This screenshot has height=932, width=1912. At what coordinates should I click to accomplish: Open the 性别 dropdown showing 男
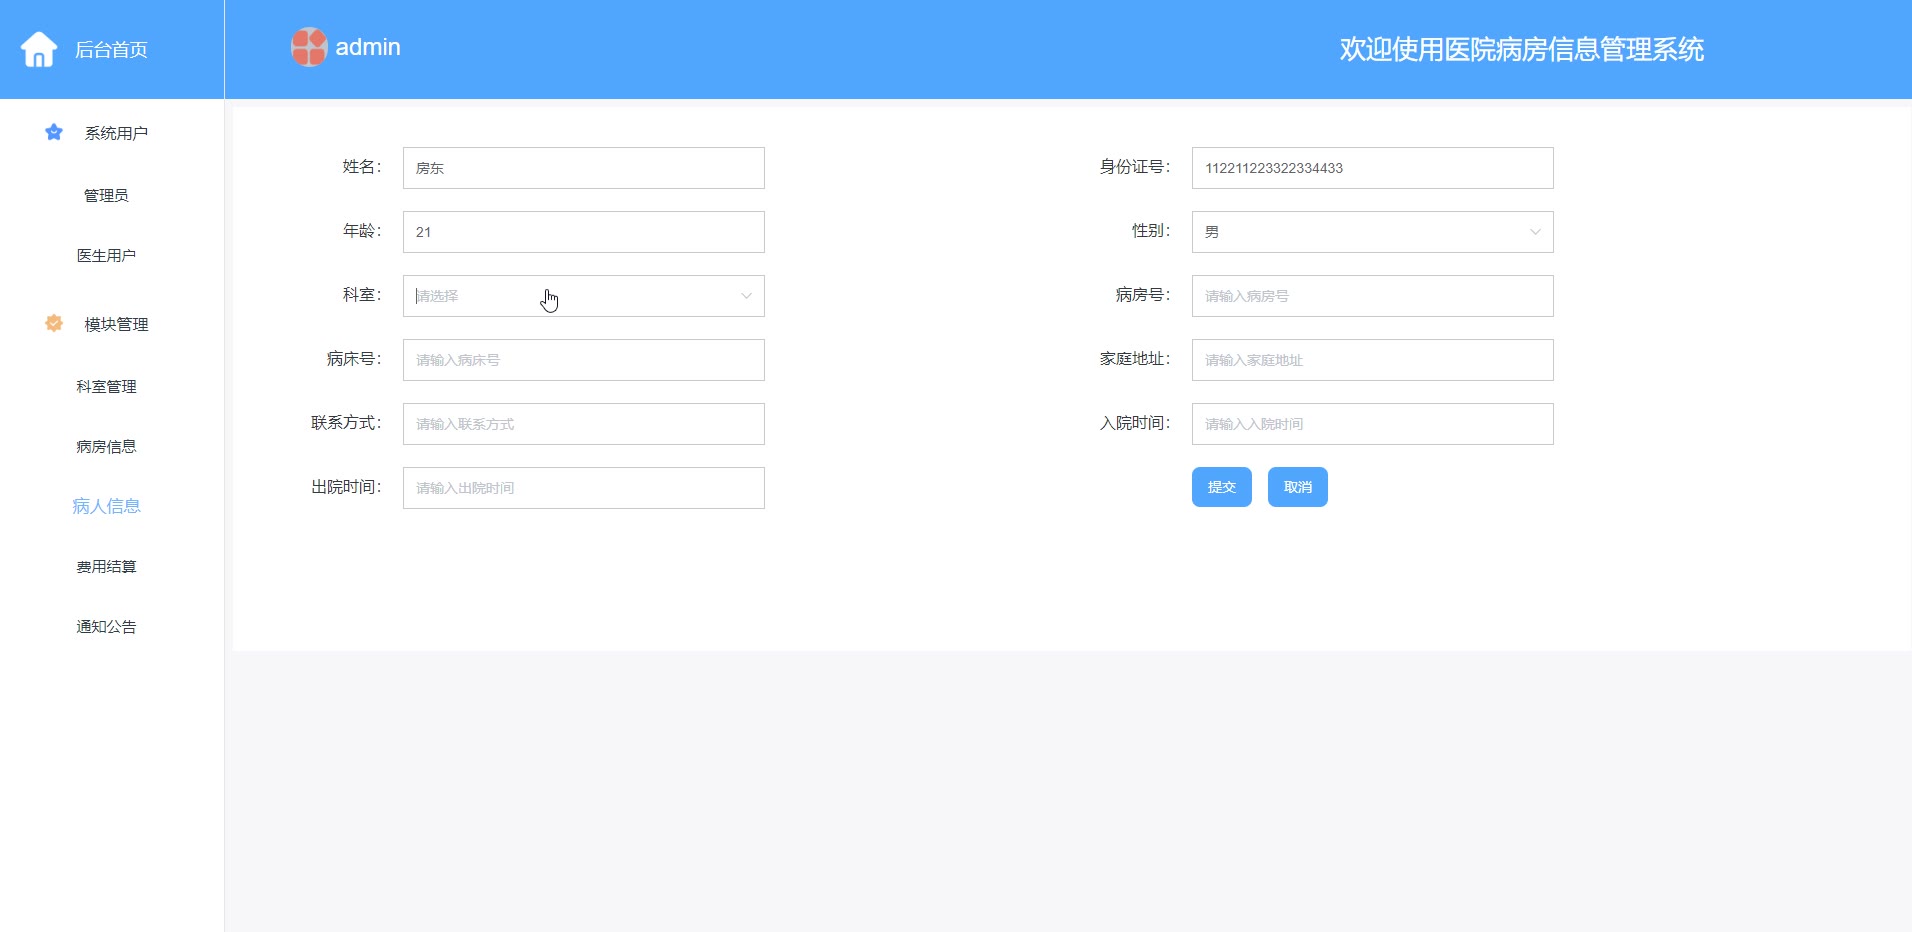pyautogui.click(x=1373, y=232)
